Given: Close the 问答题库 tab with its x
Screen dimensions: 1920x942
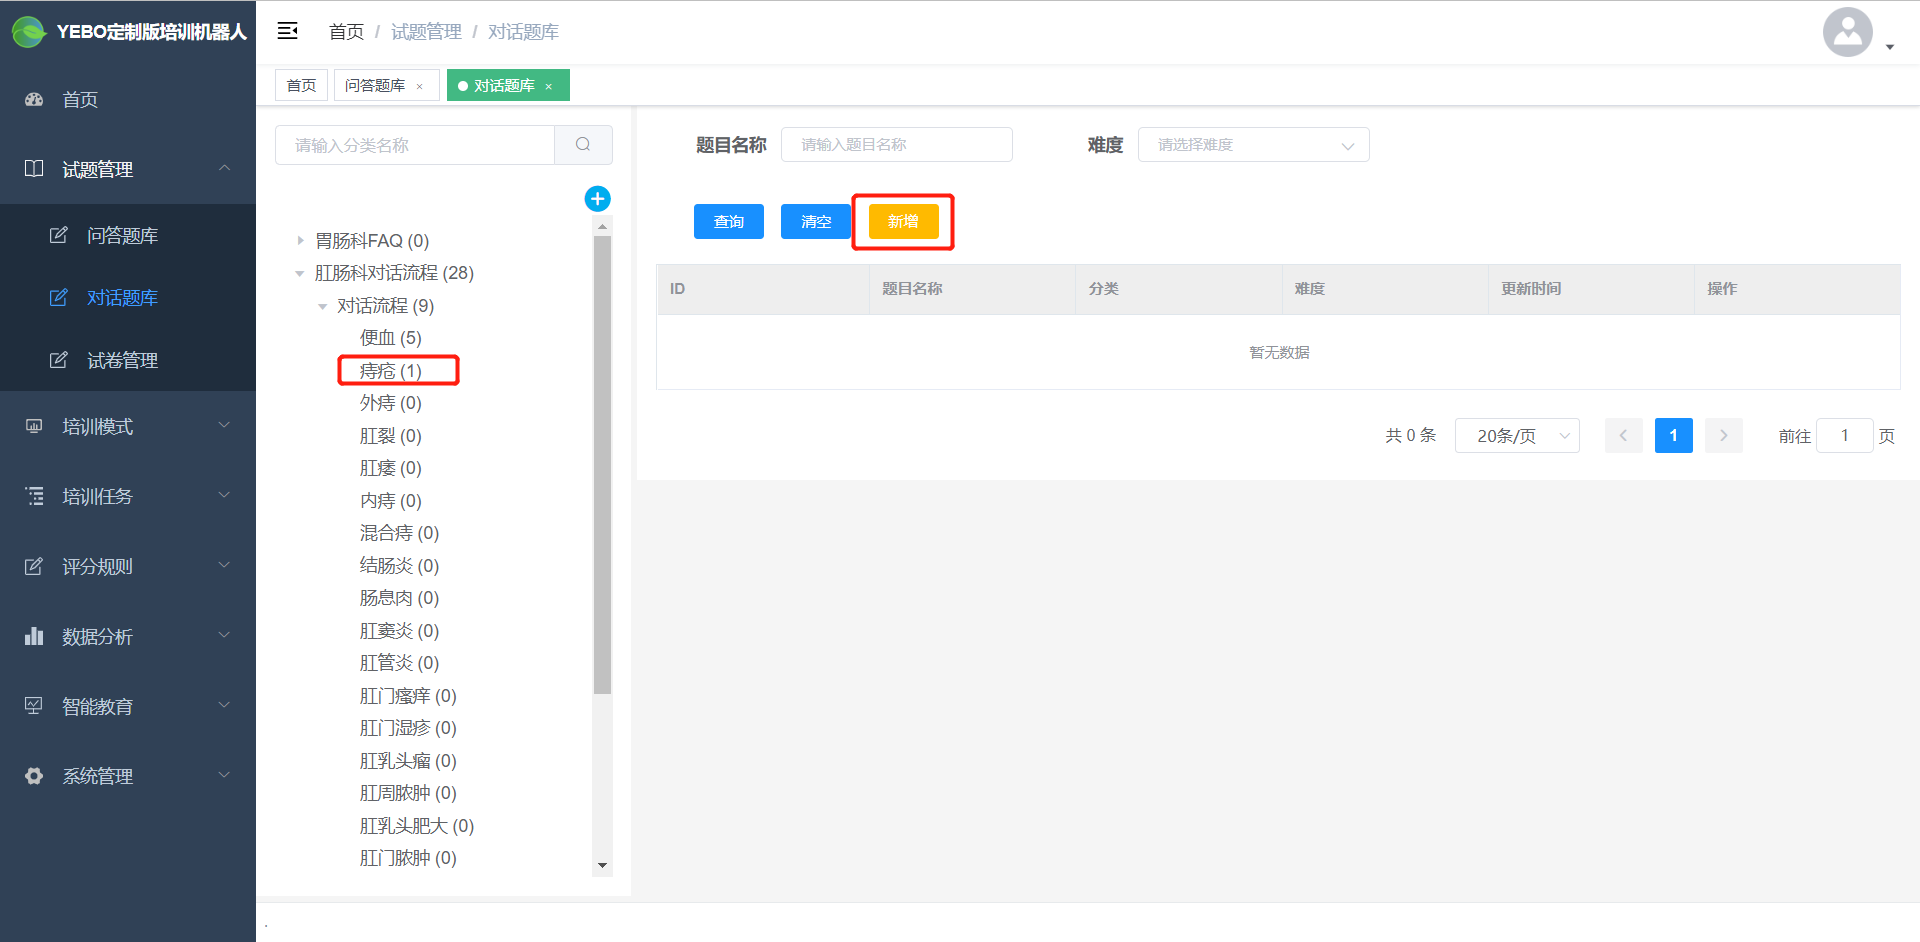Looking at the screenshot, I should pyautogui.click(x=420, y=87).
